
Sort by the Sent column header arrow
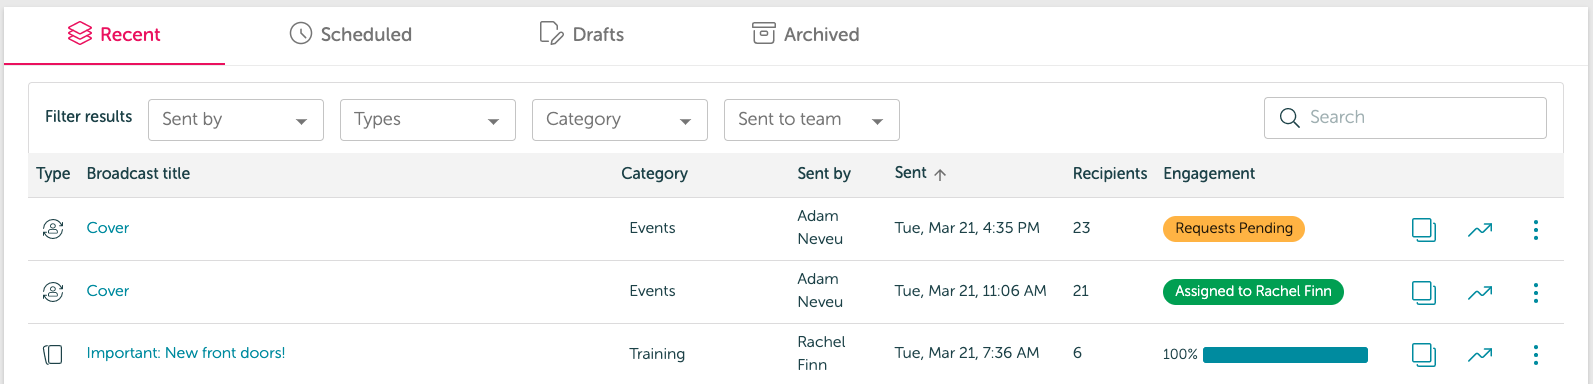pos(940,174)
